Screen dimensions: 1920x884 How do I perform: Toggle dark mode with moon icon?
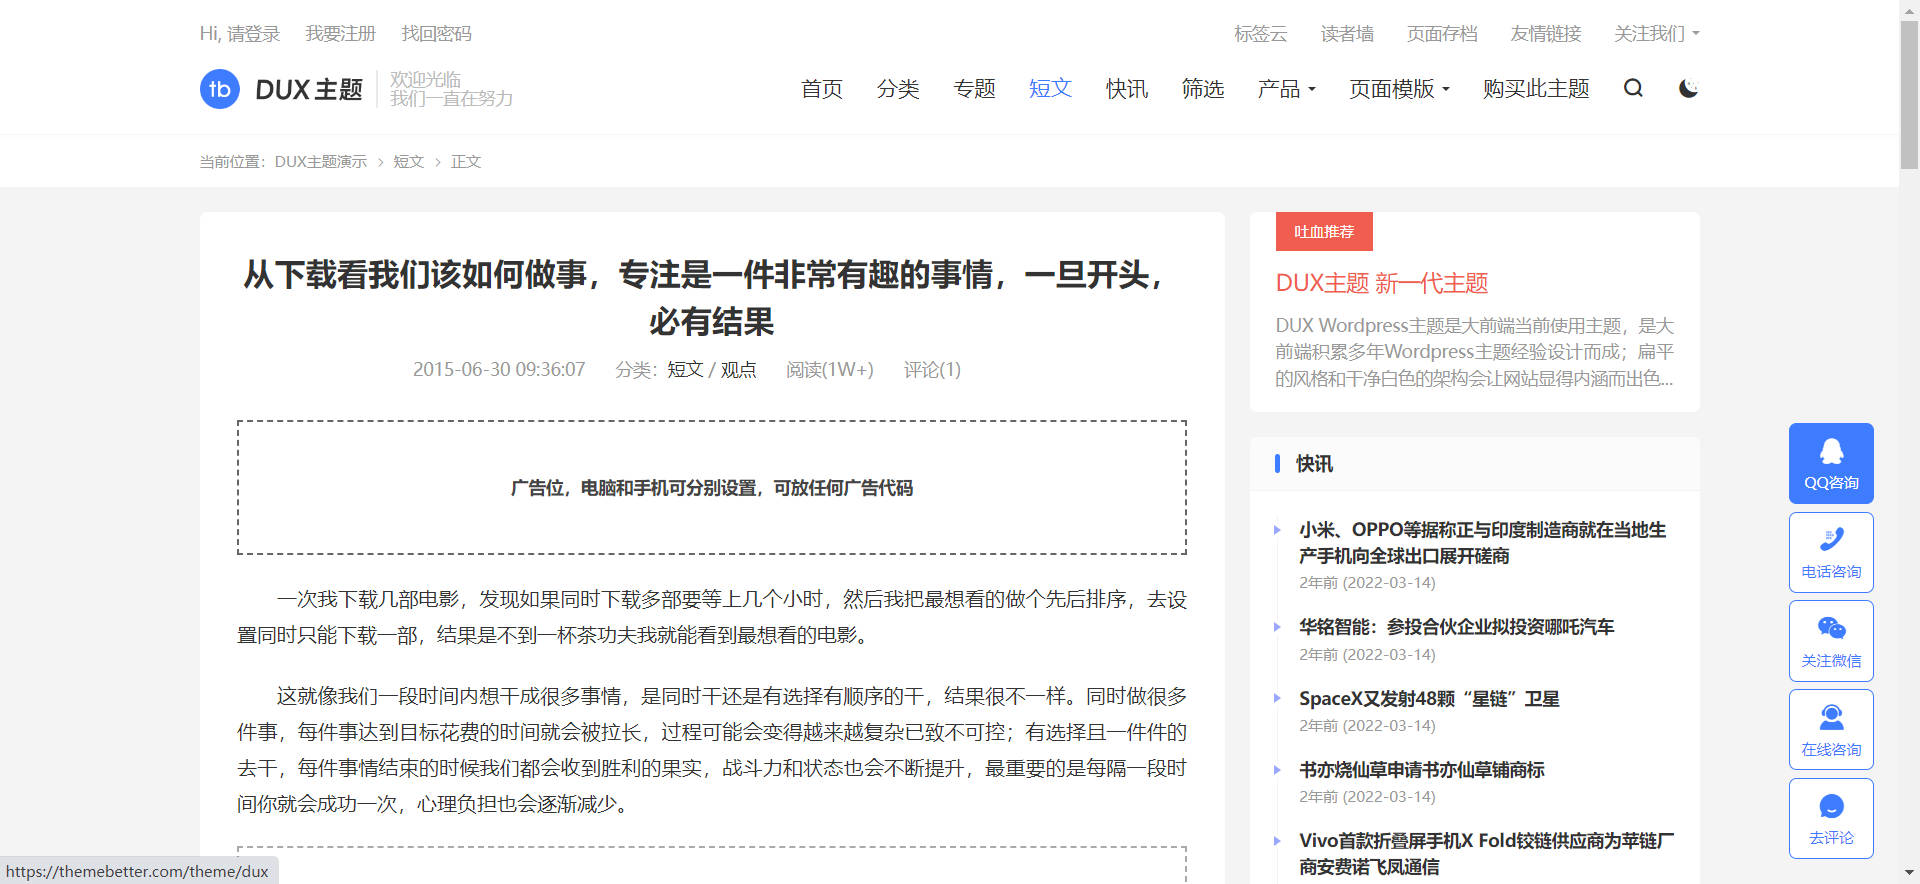tap(1688, 89)
